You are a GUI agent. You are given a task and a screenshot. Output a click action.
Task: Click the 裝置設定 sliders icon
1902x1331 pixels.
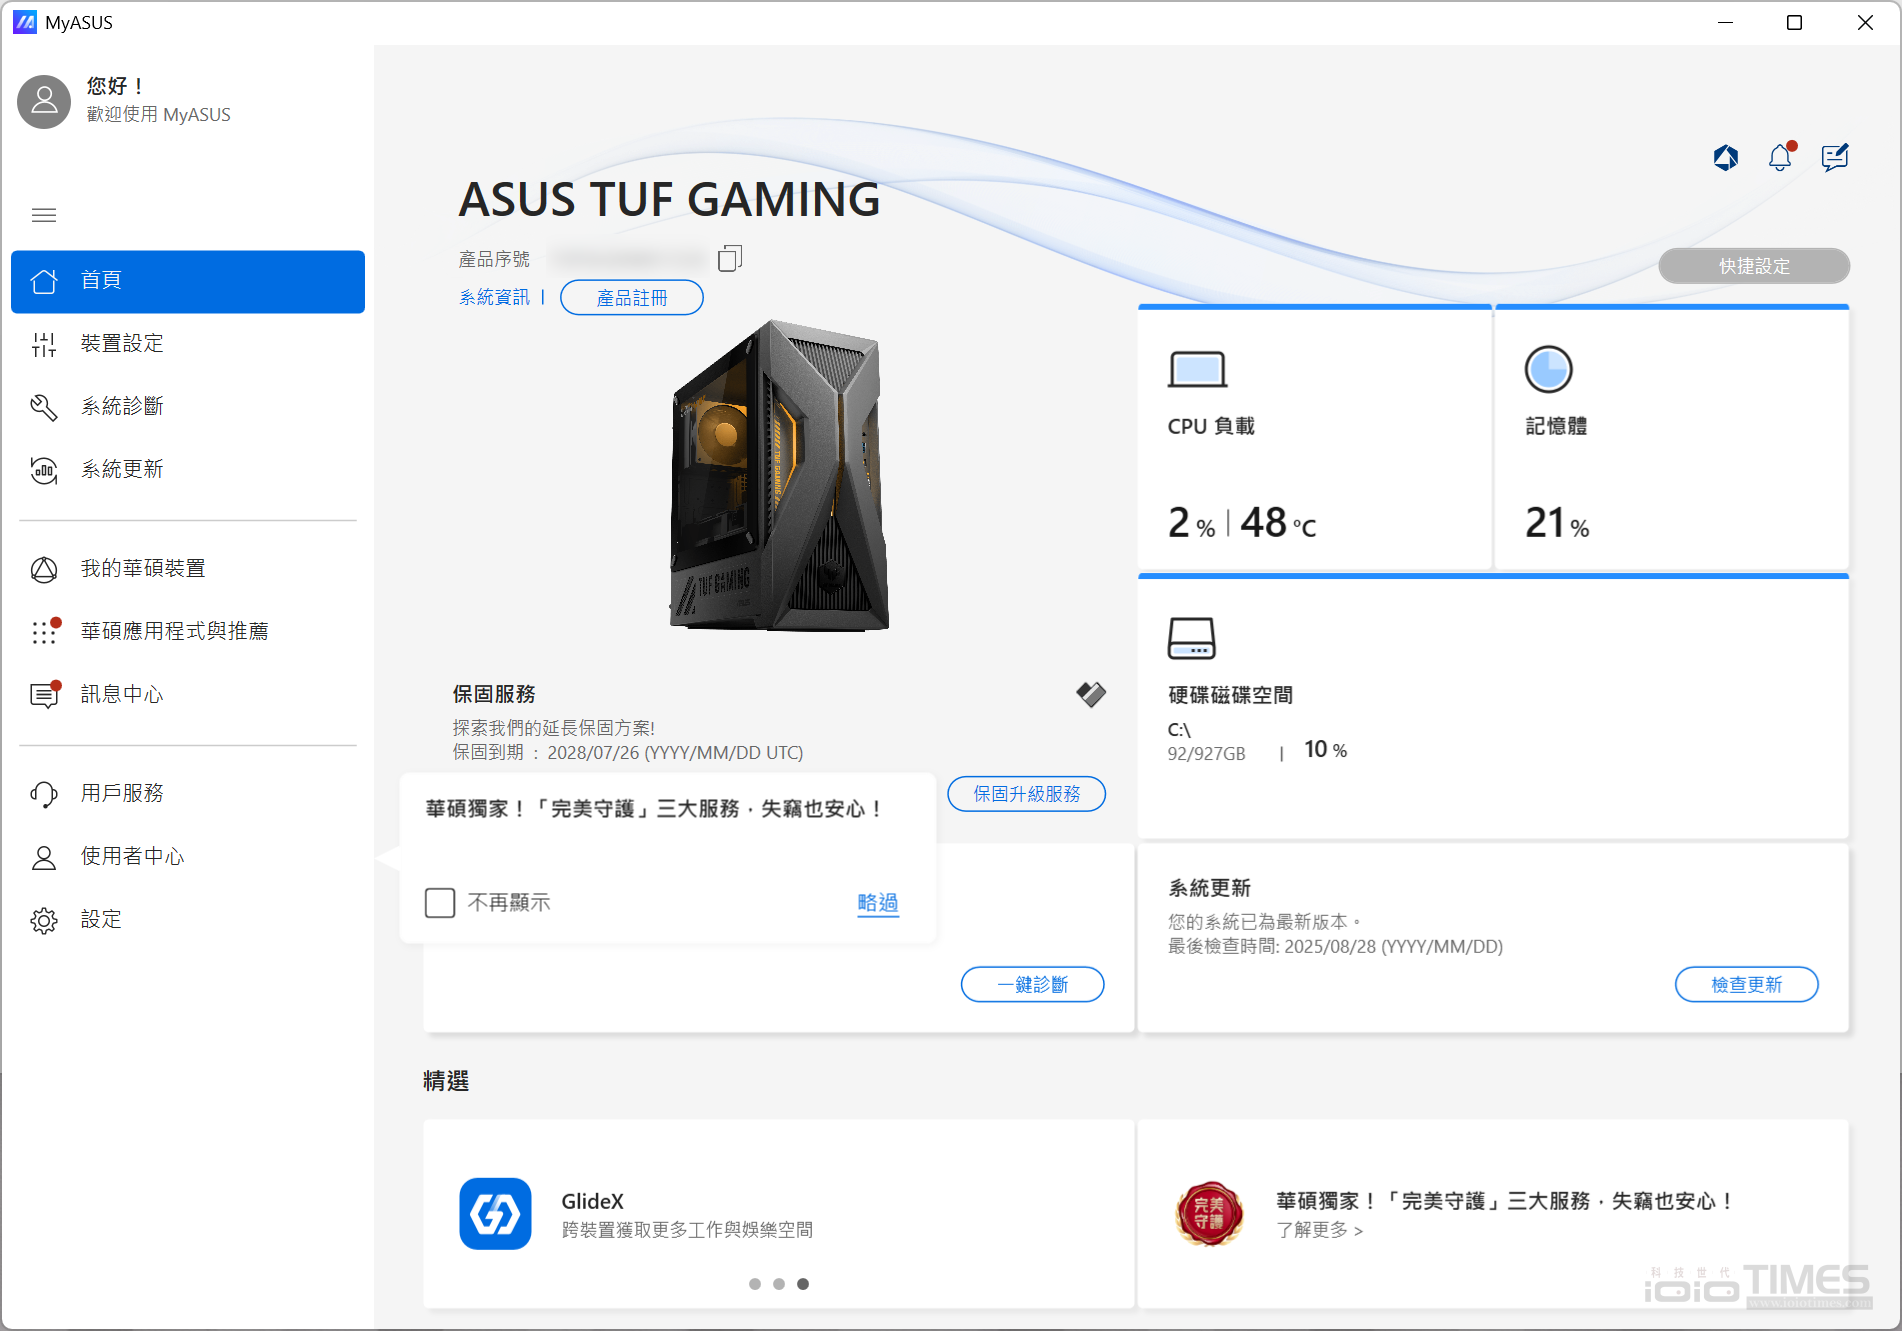click(x=44, y=344)
